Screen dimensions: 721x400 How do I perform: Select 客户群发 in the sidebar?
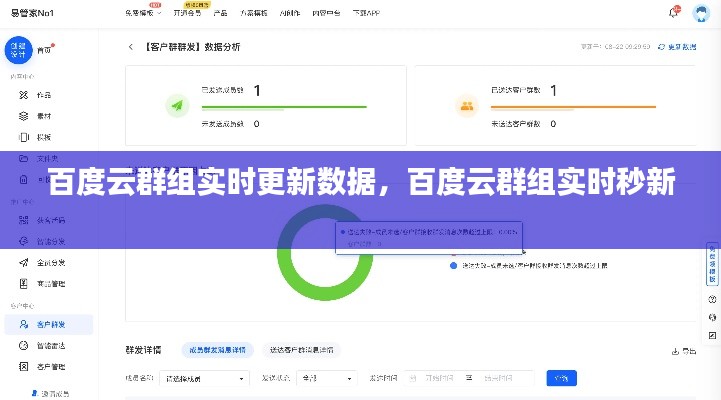point(49,324)
